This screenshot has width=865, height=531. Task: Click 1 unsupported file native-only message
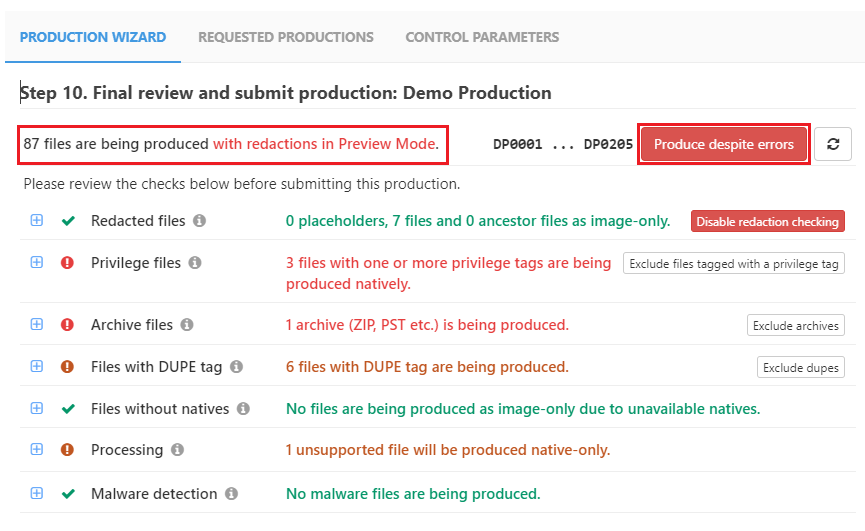pyautogui.click(x=448, y=450)
